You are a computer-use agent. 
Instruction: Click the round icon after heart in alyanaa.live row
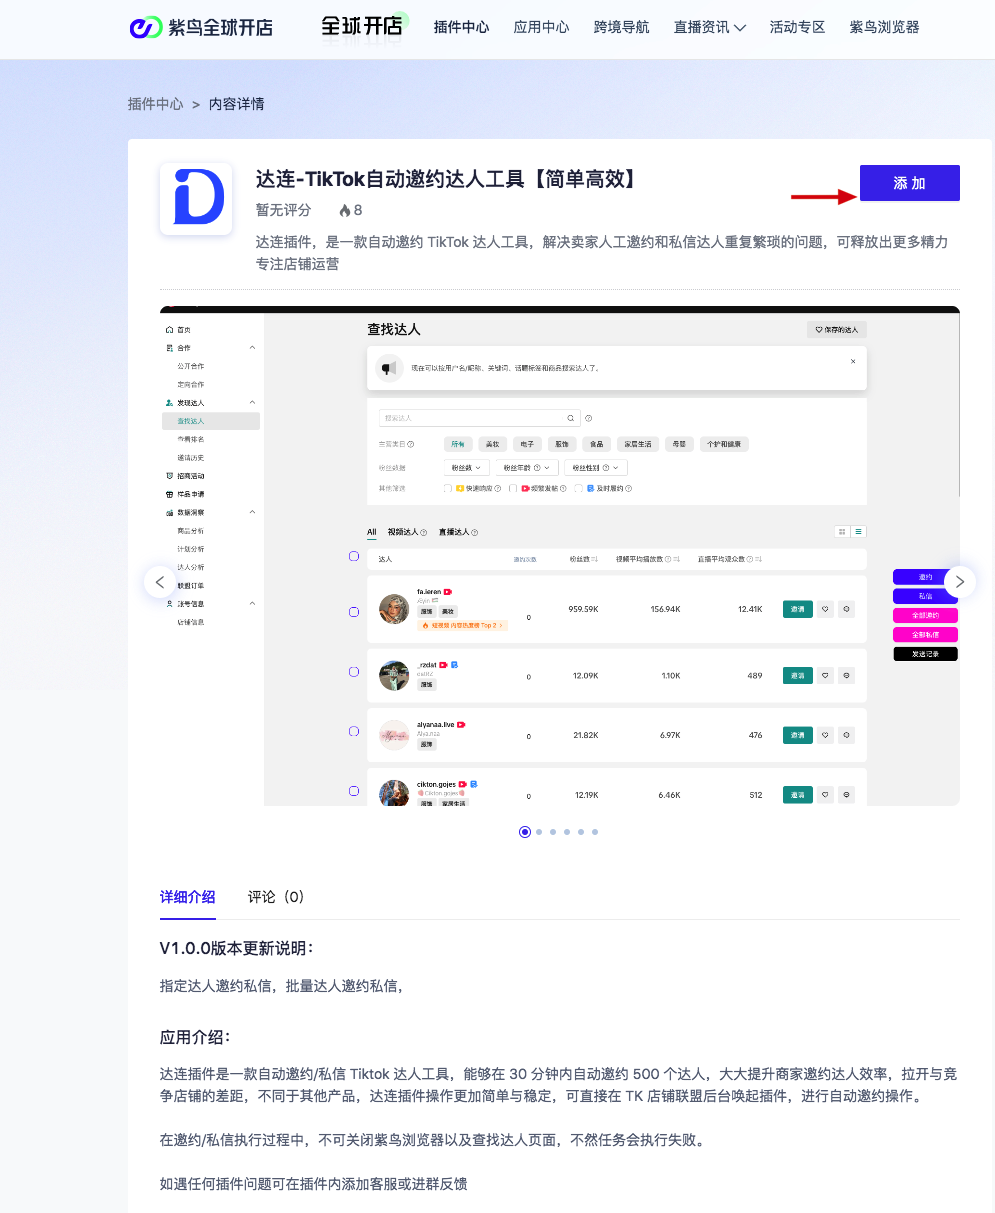847,735
